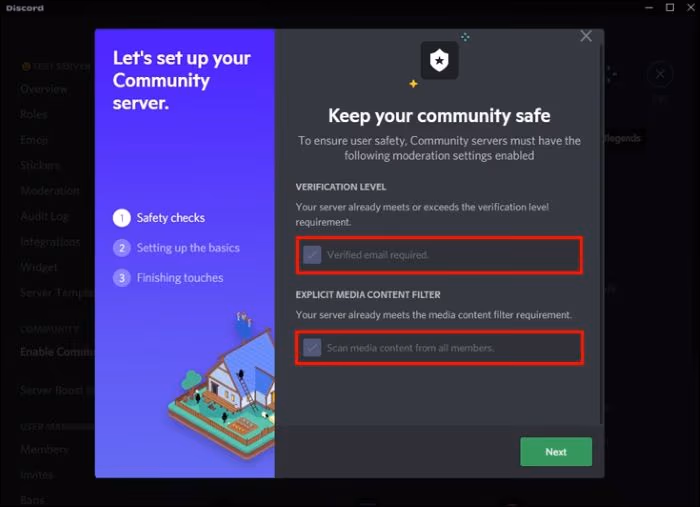Toggle Scan media content from all members checkbox

pyautogui.click(x=312, y=348)
